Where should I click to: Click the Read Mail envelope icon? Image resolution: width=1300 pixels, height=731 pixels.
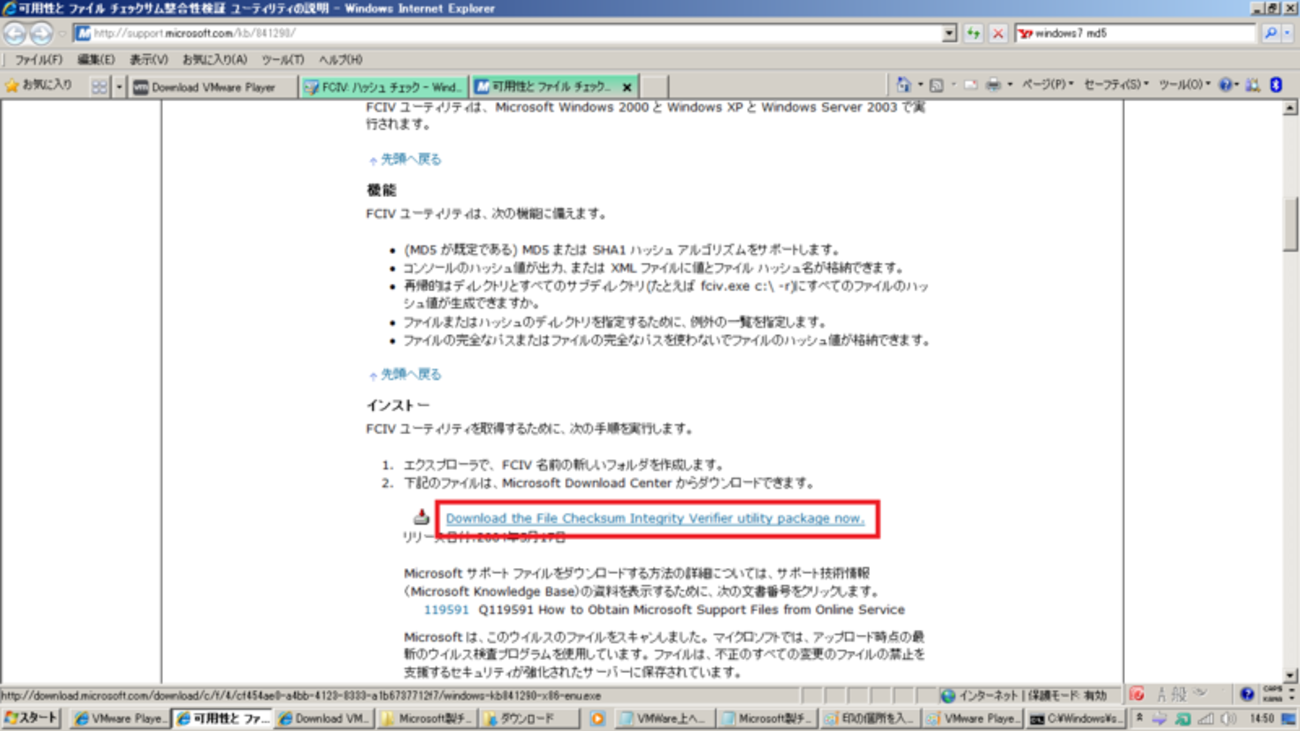[x=970, y=86]
